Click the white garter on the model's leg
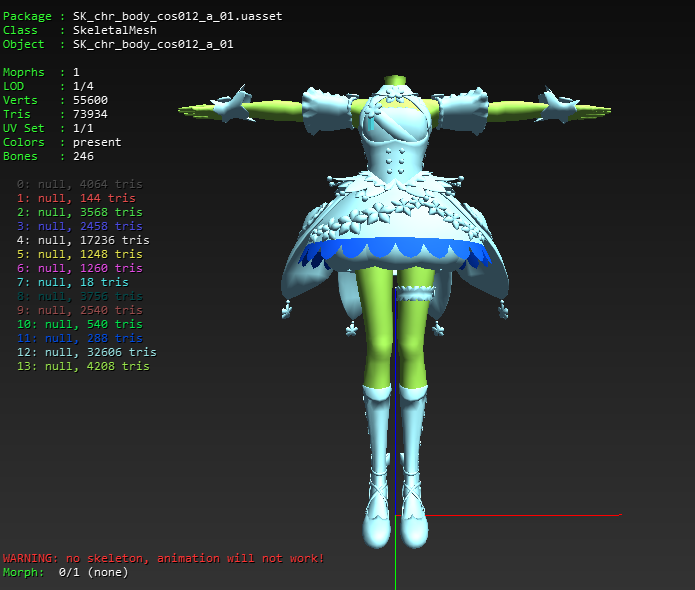 click(415, 293)
